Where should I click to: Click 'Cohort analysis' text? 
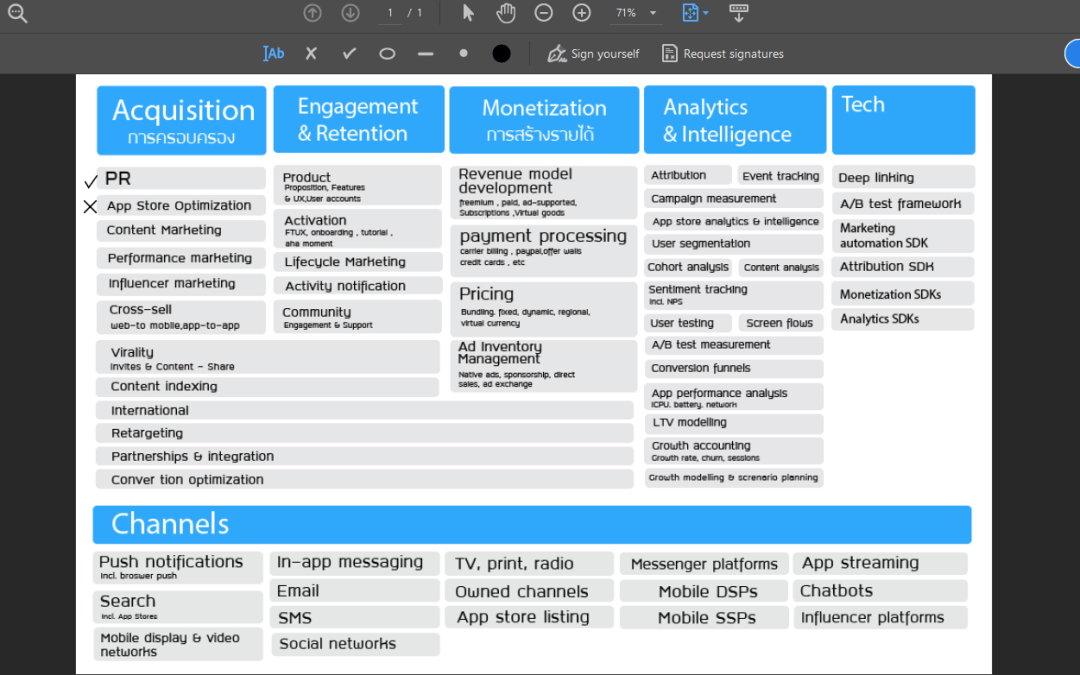click(x=688, y=267)
